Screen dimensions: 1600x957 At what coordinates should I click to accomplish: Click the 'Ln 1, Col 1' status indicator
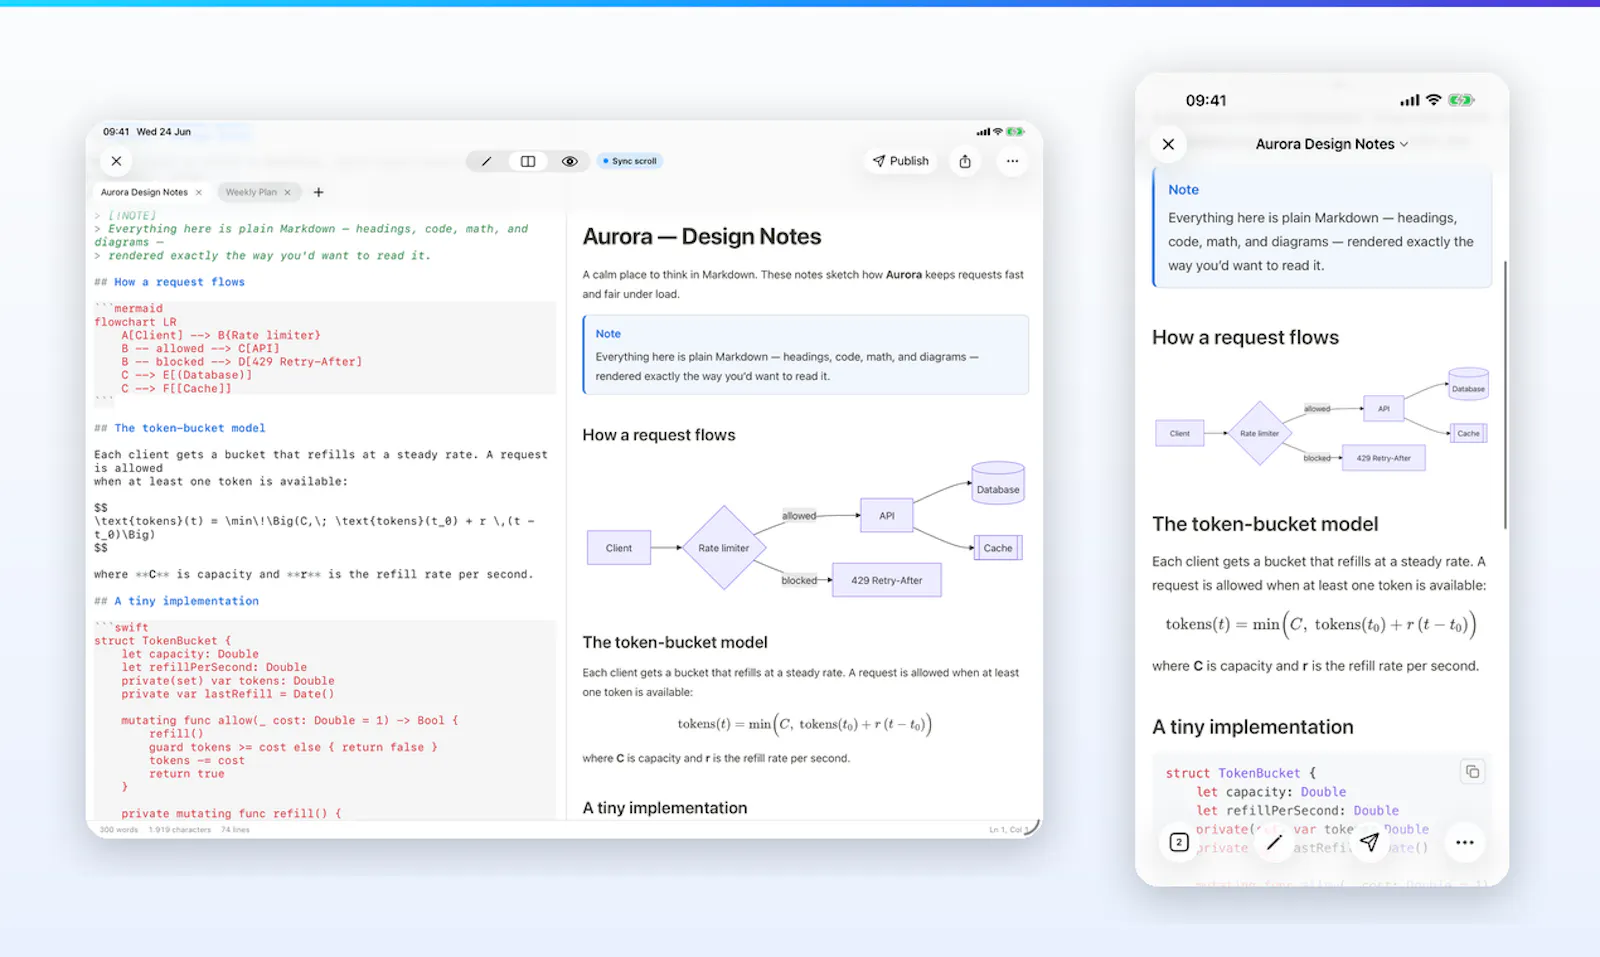click(x=1009, y=830)
